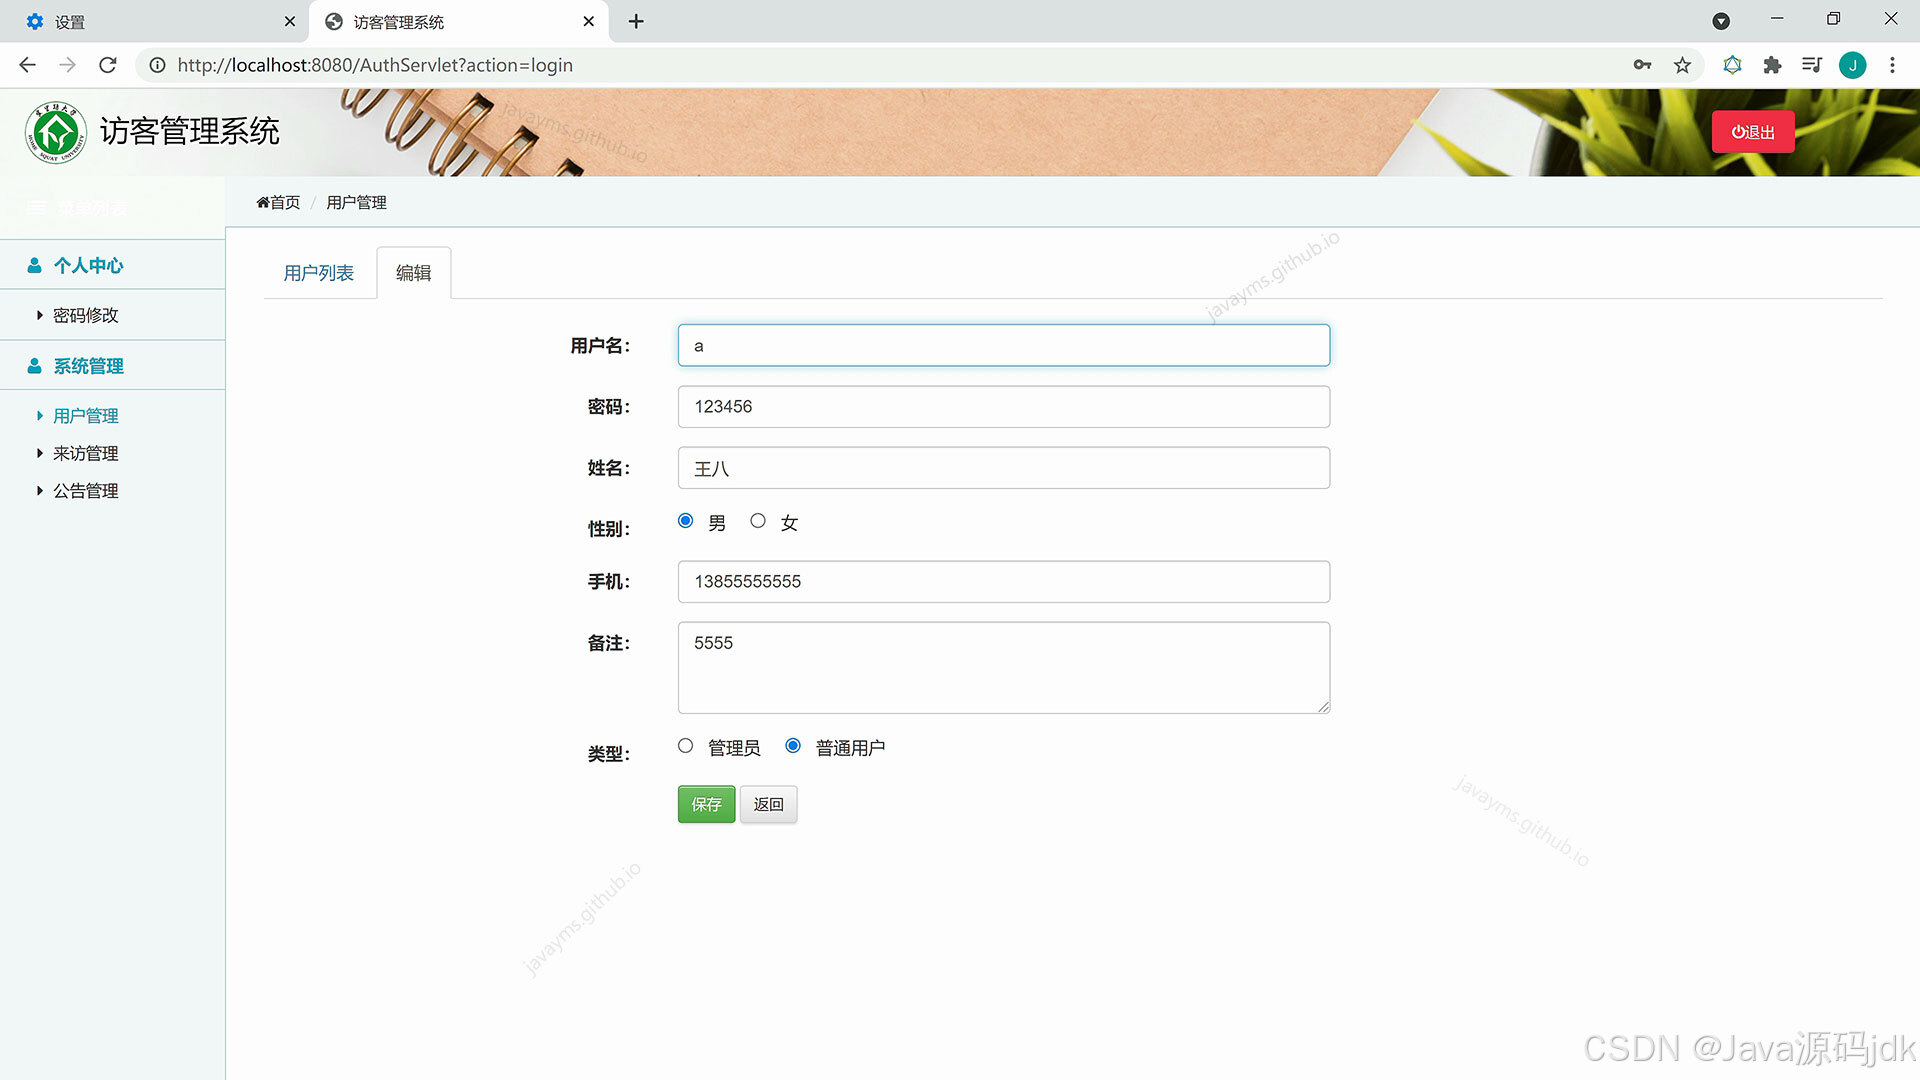
Task: Open 系统管理 sidebar section
Action: click(112, 366)
